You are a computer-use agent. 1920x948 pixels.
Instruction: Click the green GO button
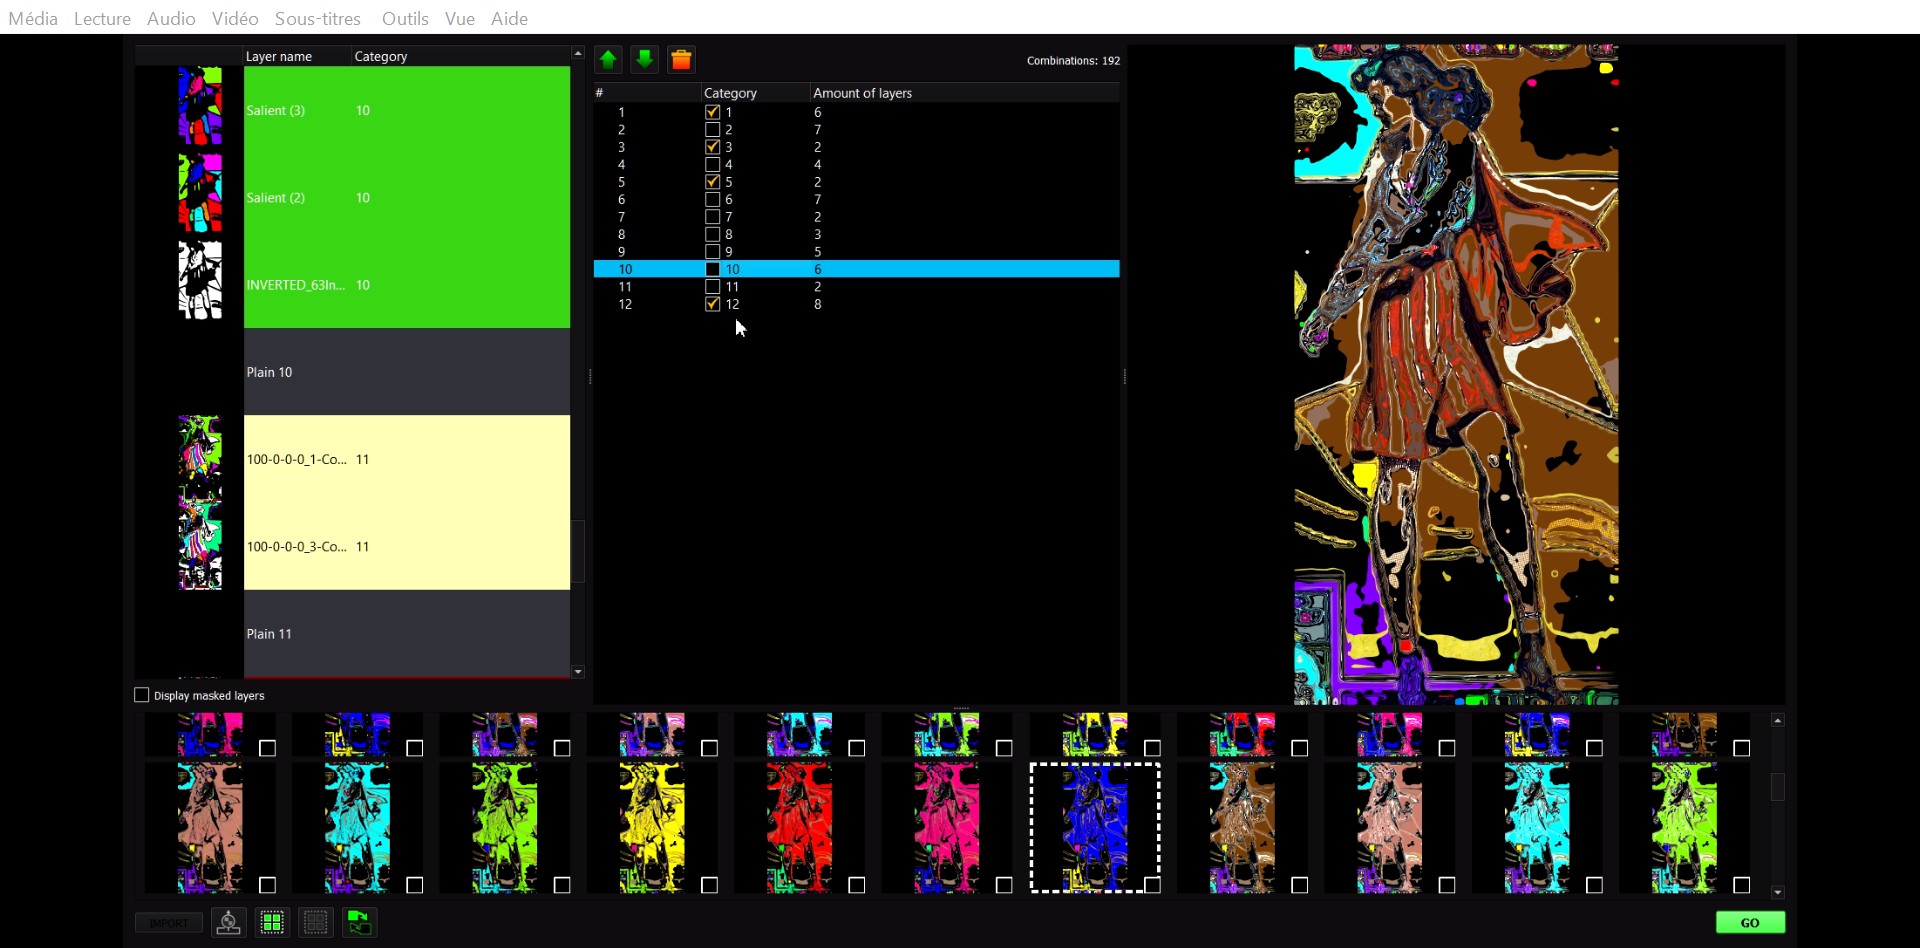click(x=1750, y=923)
